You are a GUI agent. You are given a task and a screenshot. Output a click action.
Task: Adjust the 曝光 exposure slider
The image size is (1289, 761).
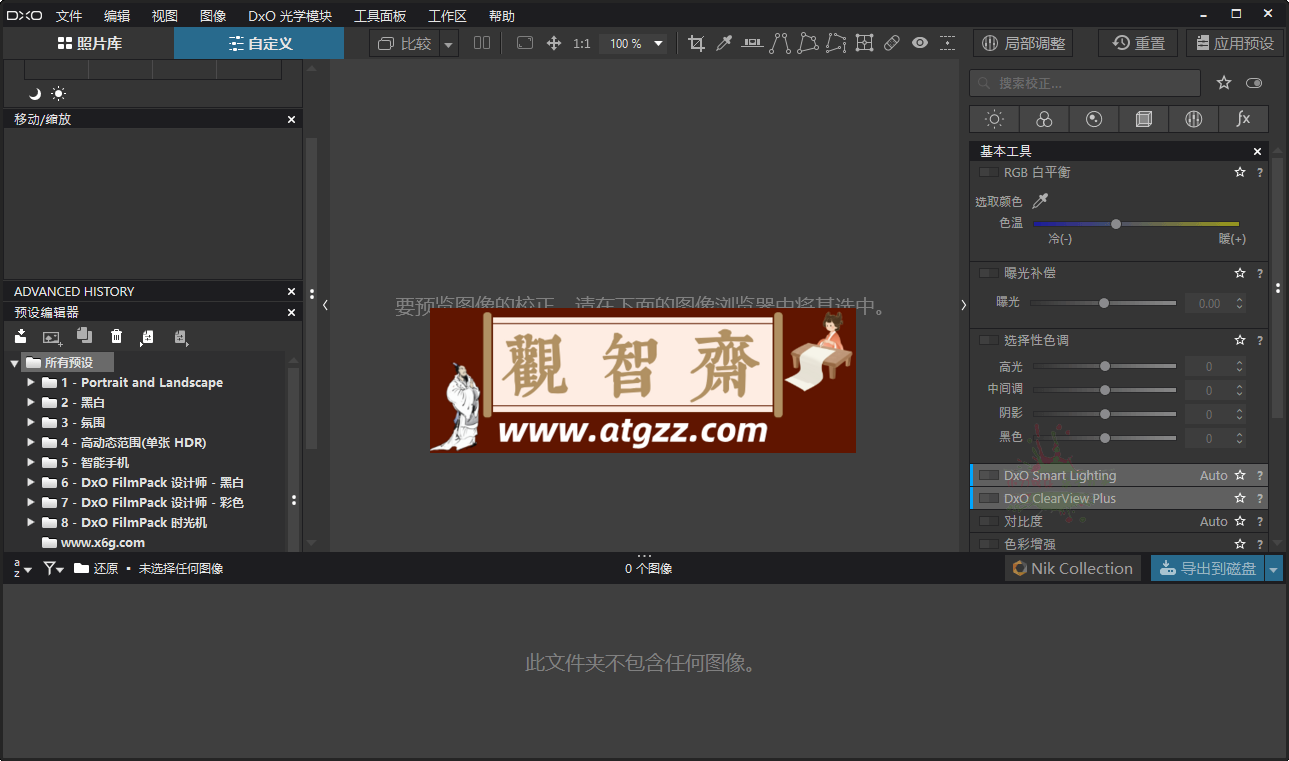1104,303
